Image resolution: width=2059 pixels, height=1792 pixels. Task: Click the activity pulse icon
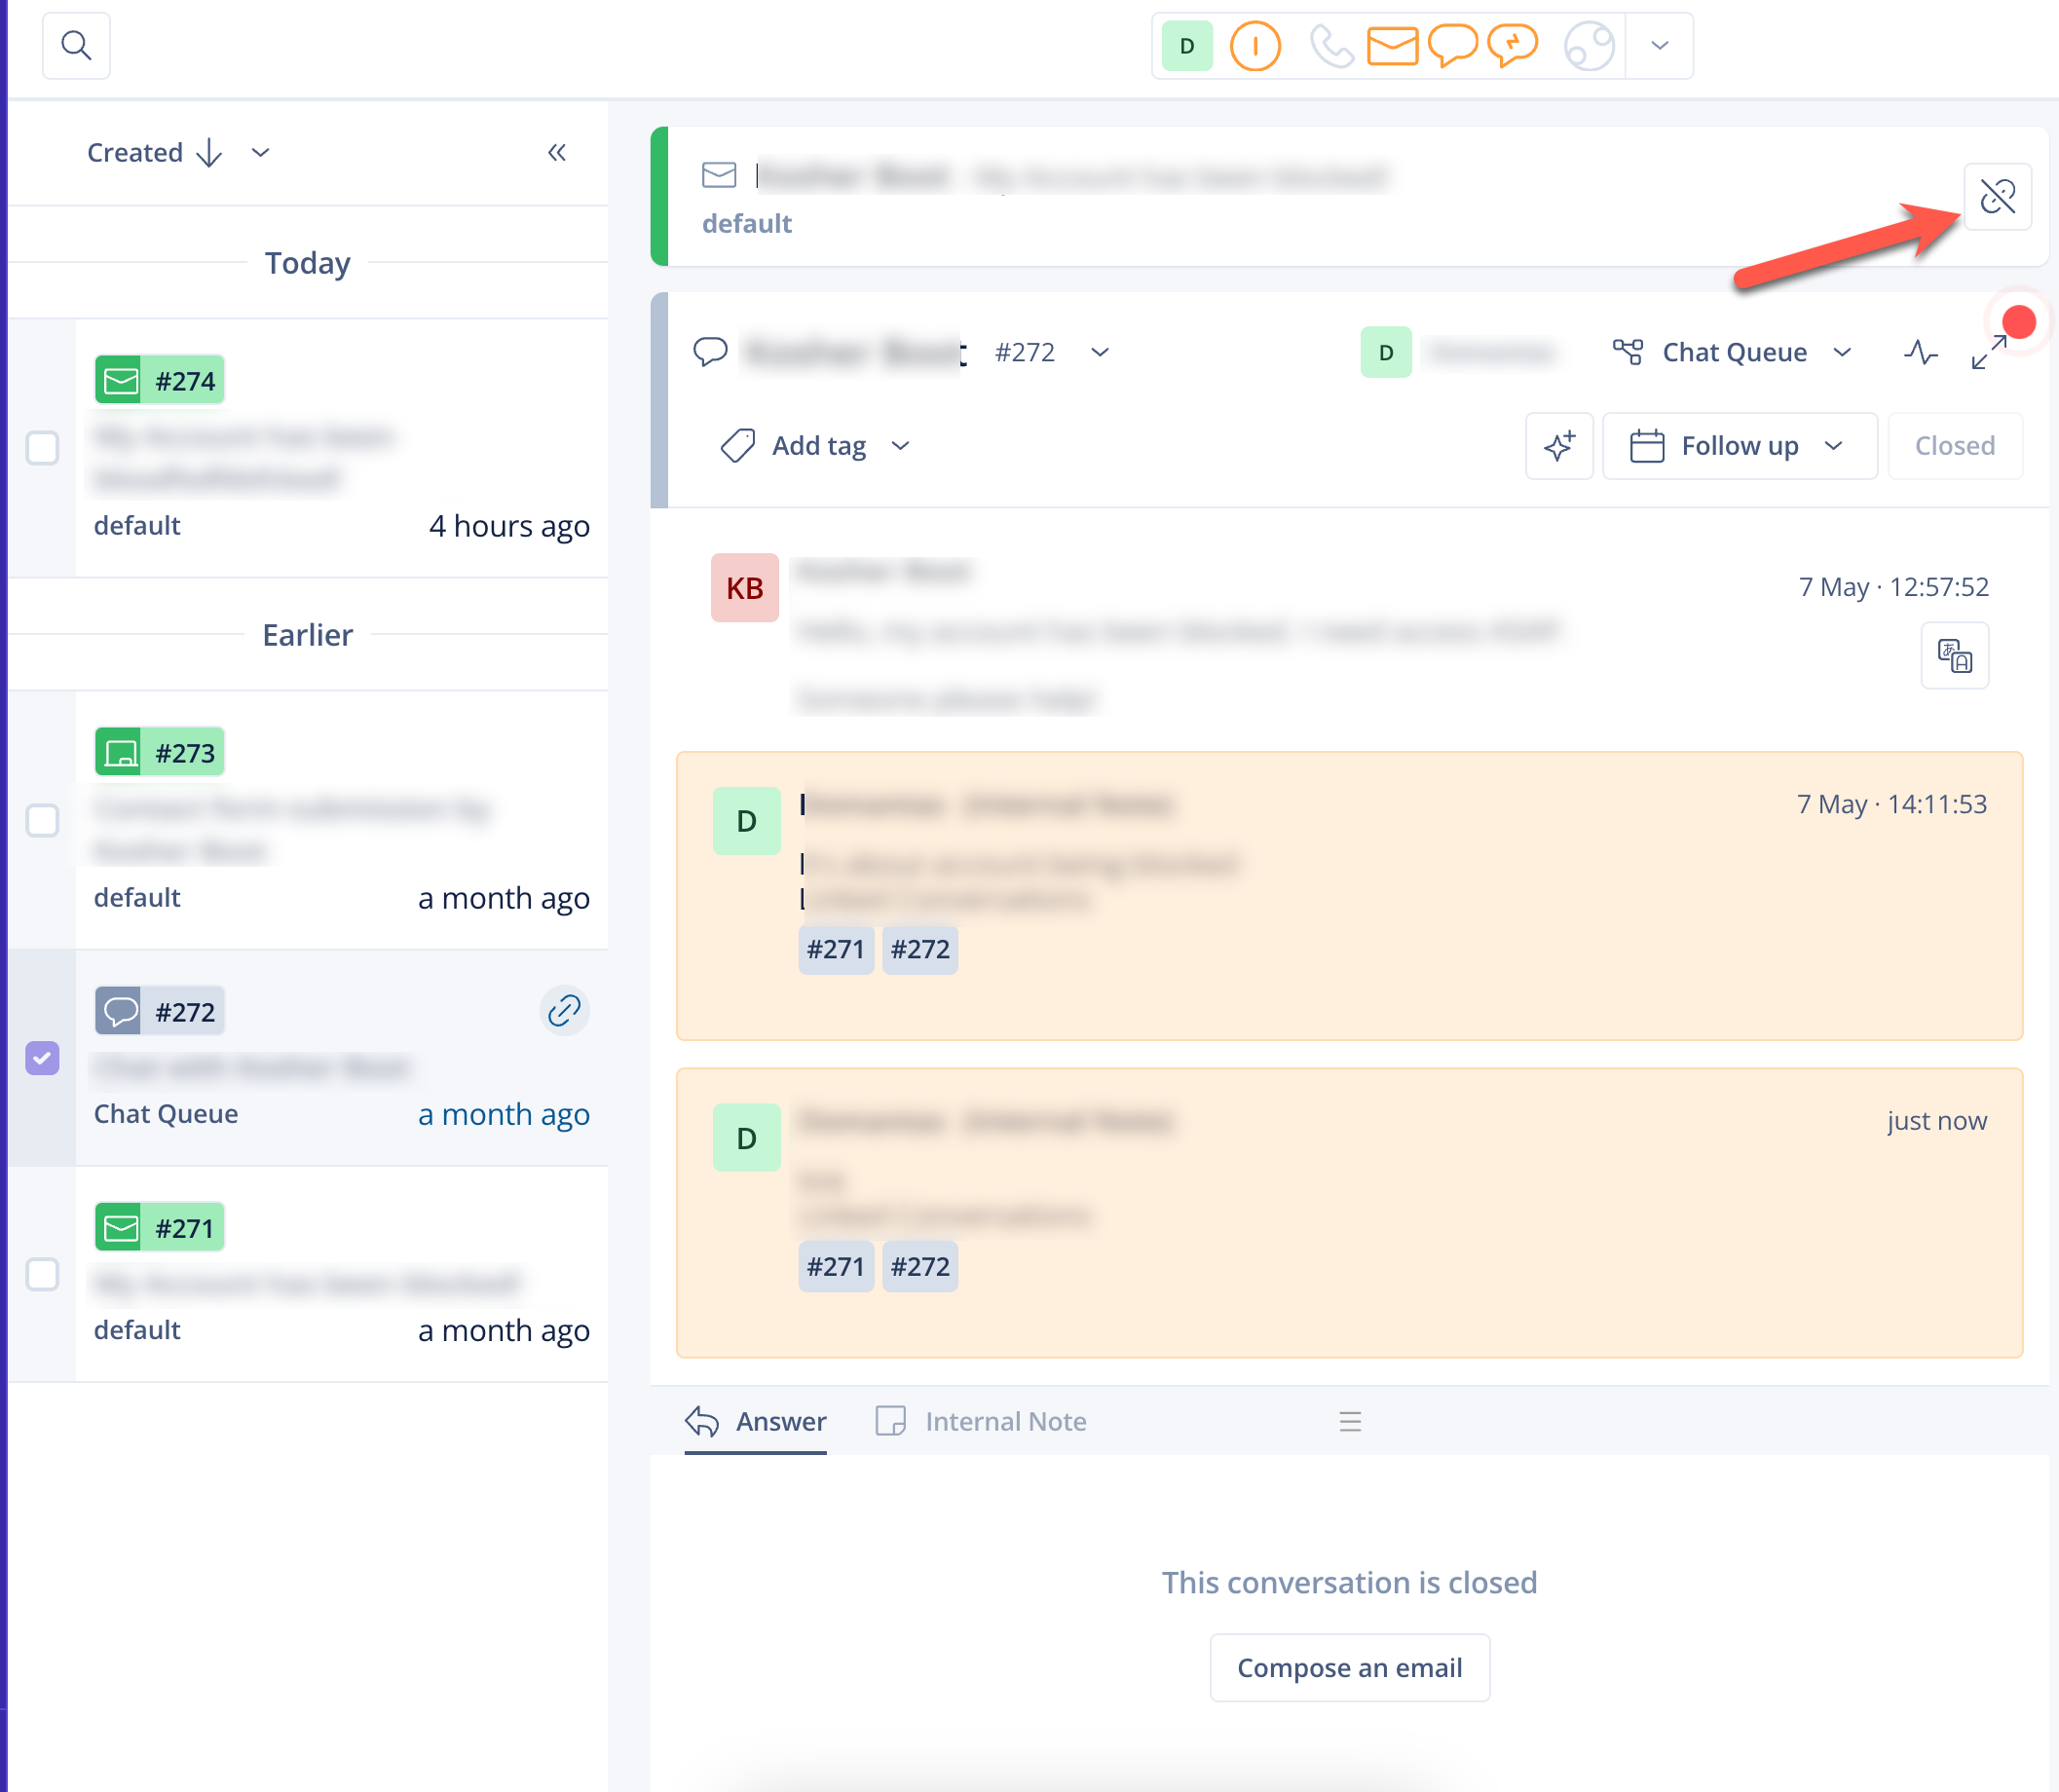[1920, 352]
